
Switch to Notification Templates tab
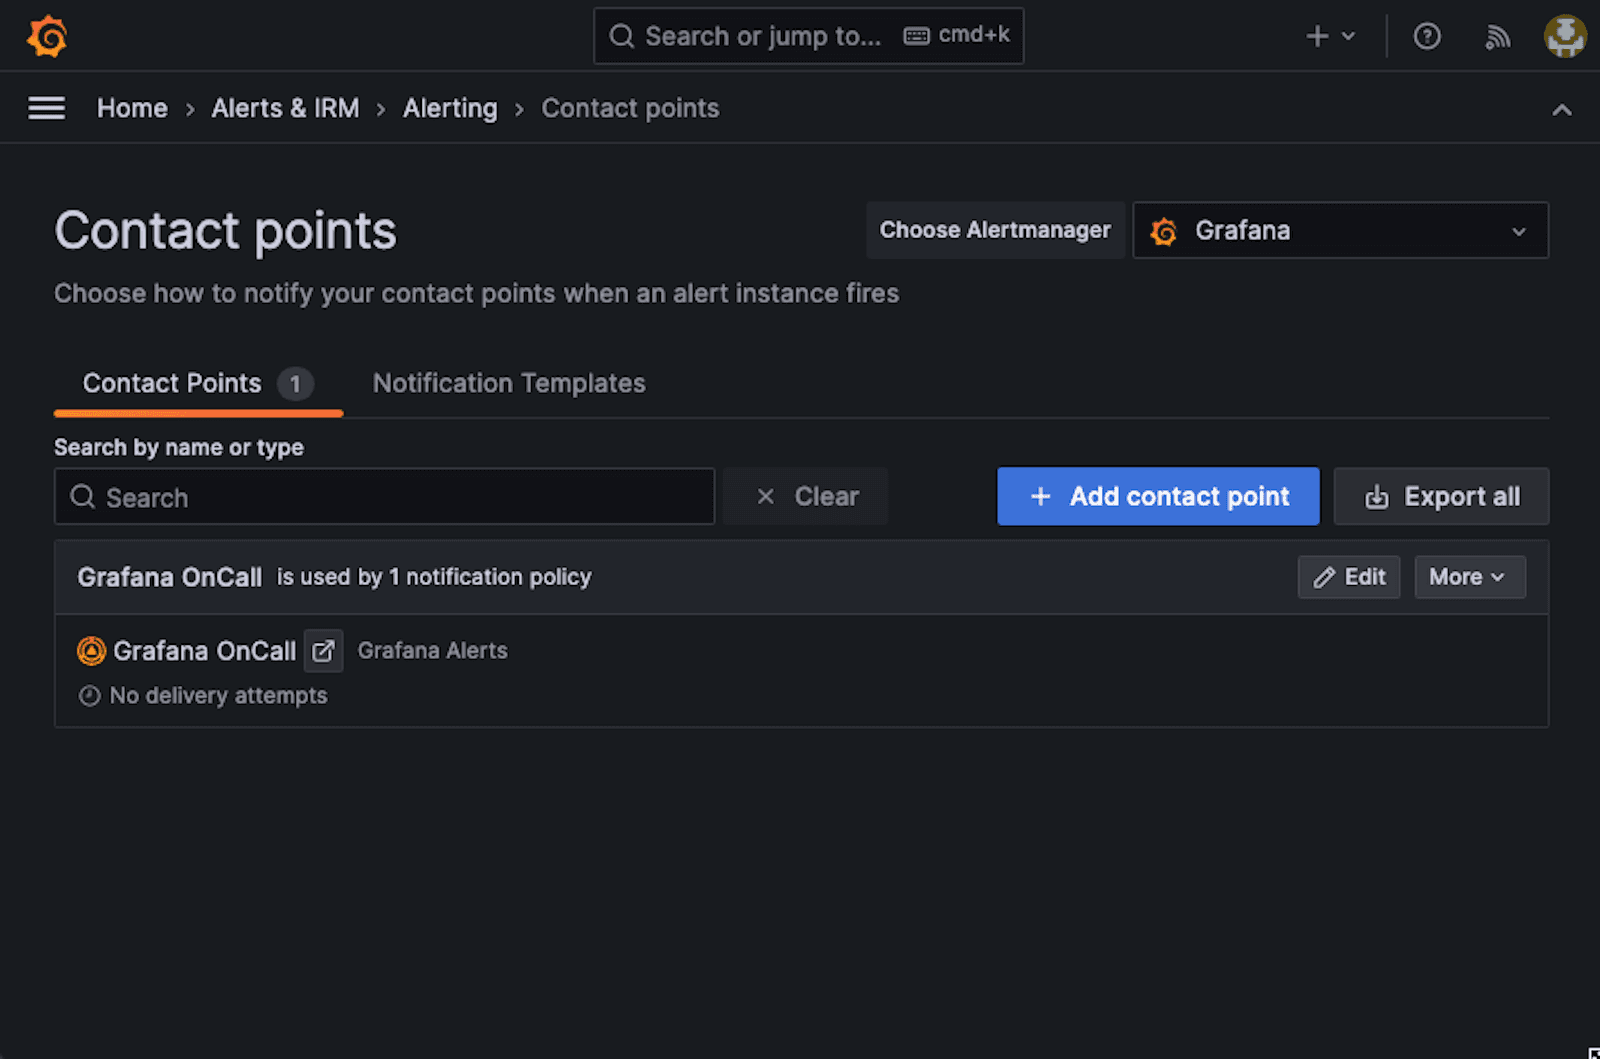(509, 383)
